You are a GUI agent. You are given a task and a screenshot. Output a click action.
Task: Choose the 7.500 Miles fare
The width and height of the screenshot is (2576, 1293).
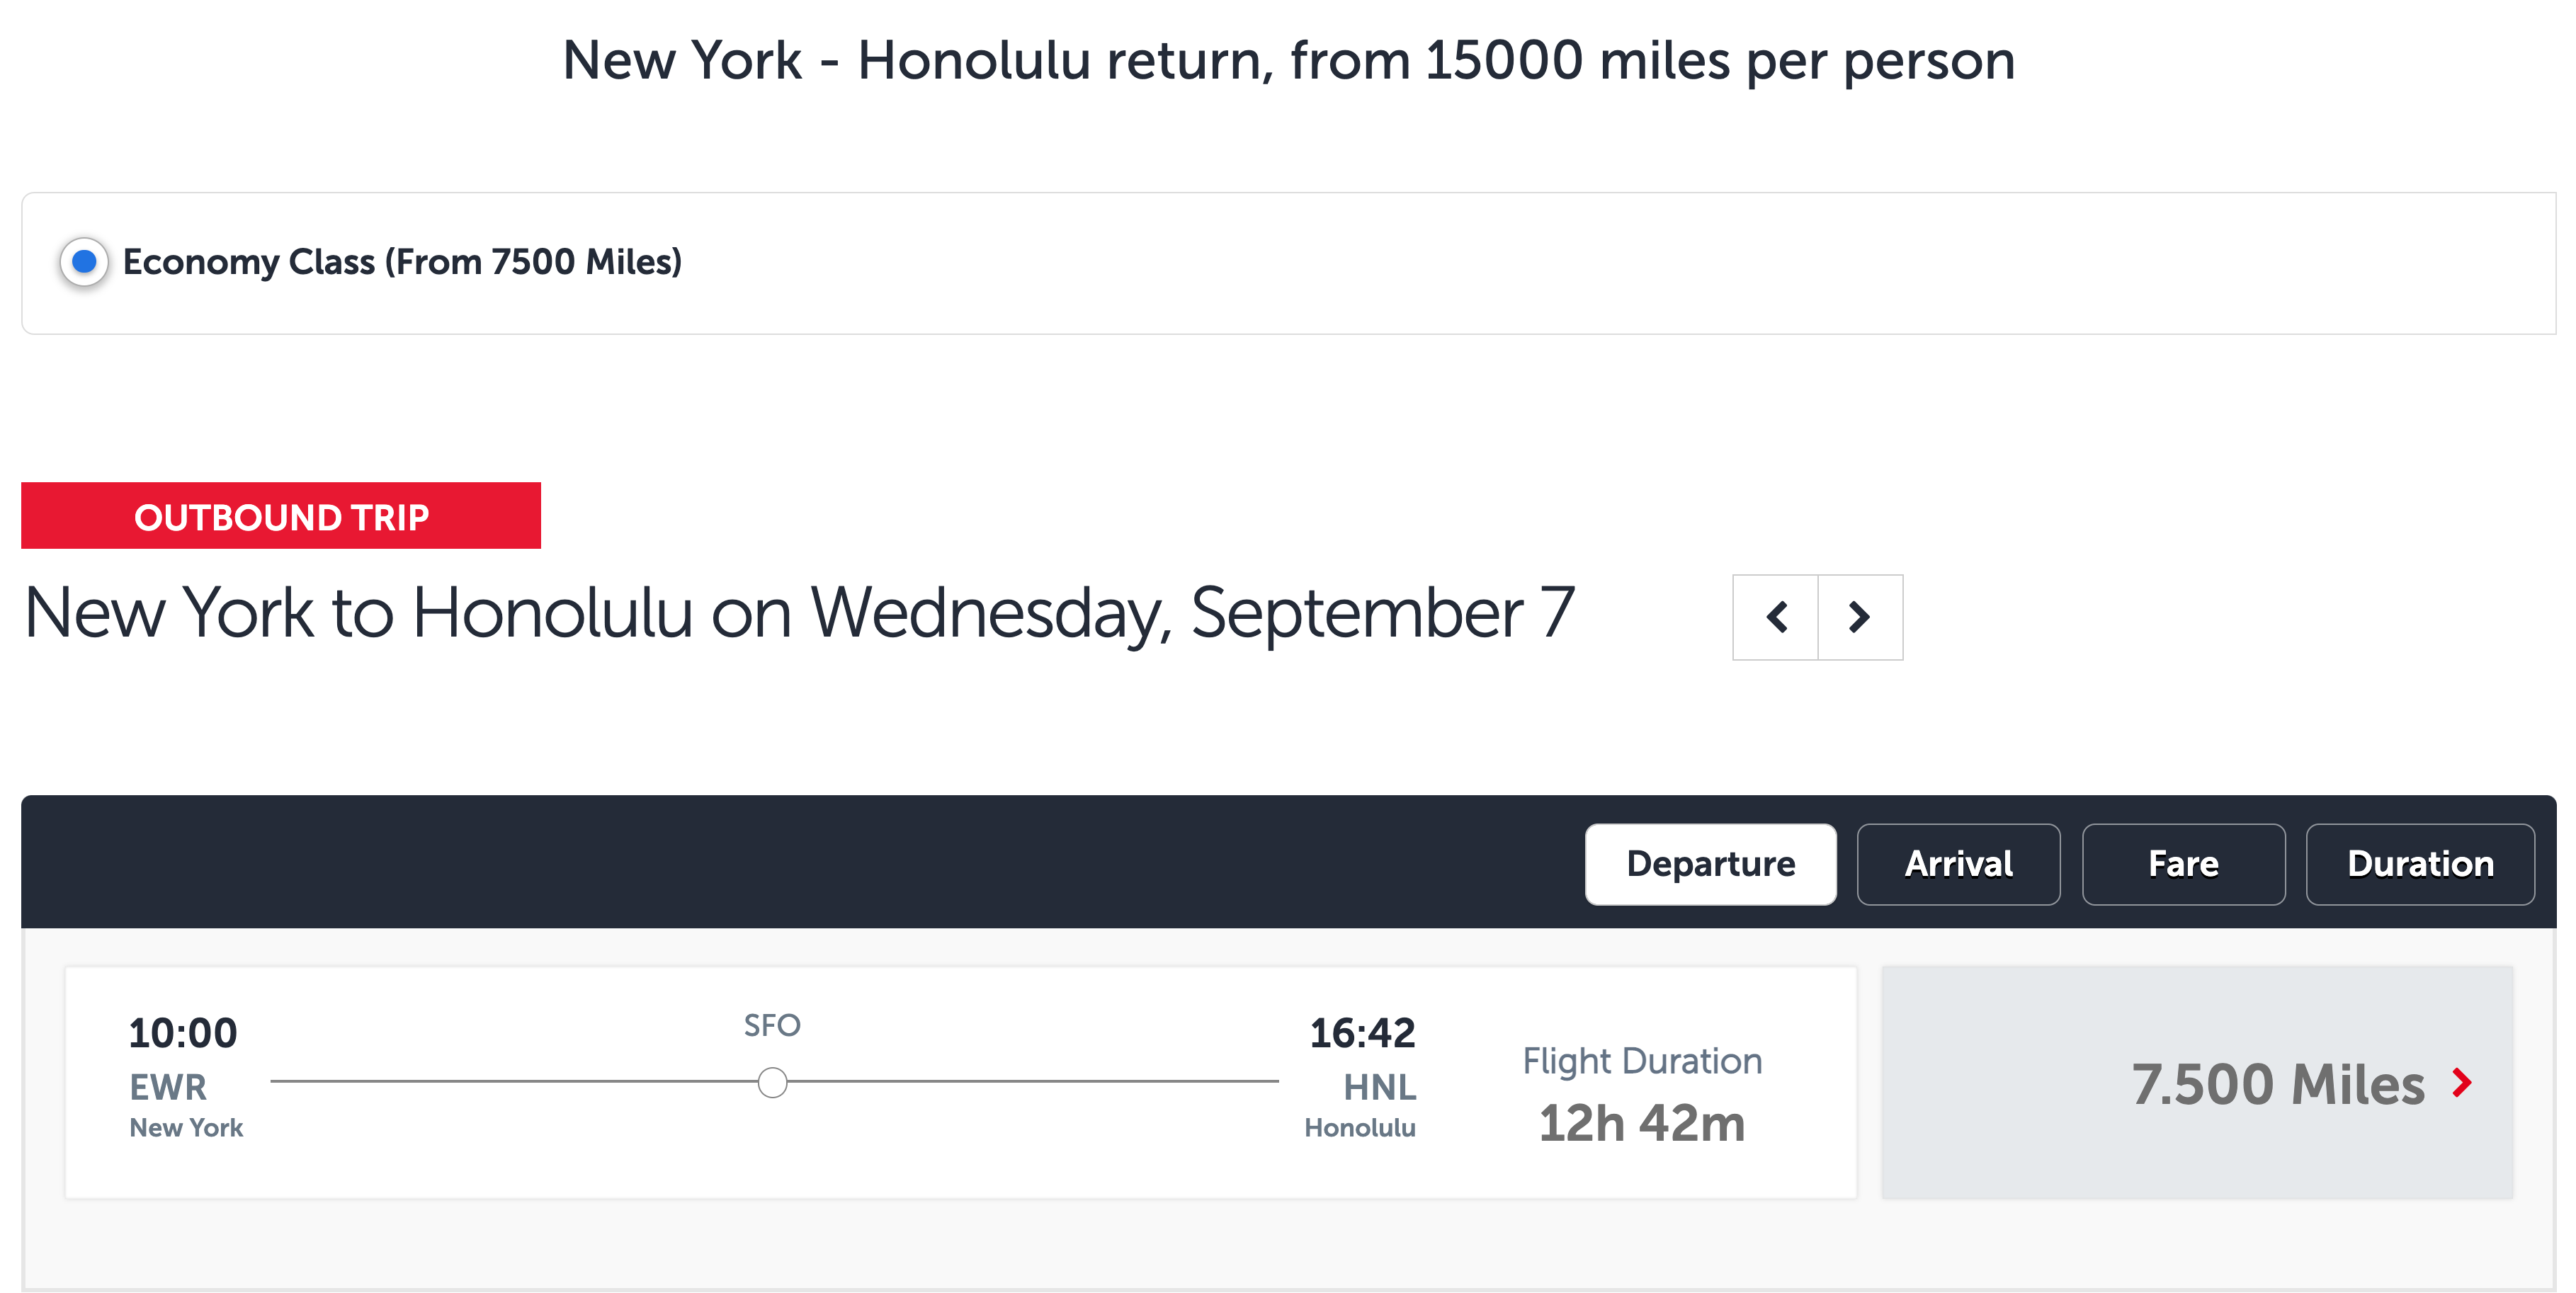(2277, 1084)
